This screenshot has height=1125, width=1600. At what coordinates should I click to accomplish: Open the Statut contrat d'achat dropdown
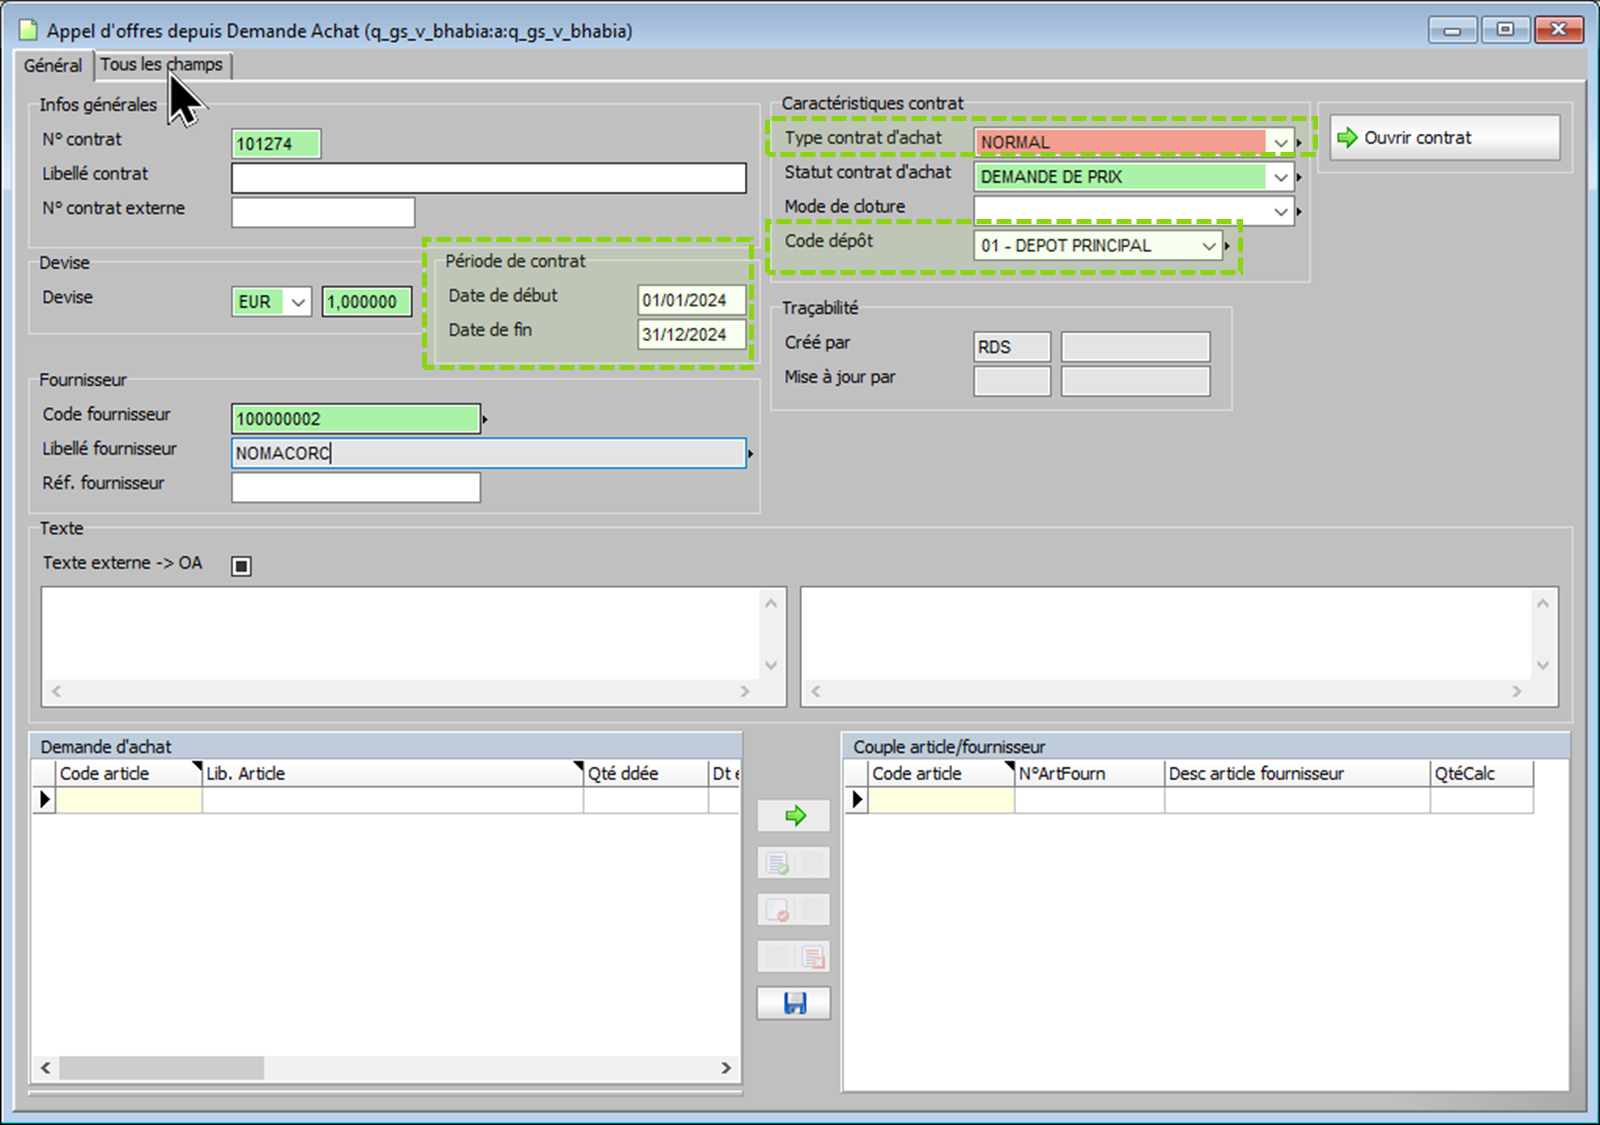1280,178
